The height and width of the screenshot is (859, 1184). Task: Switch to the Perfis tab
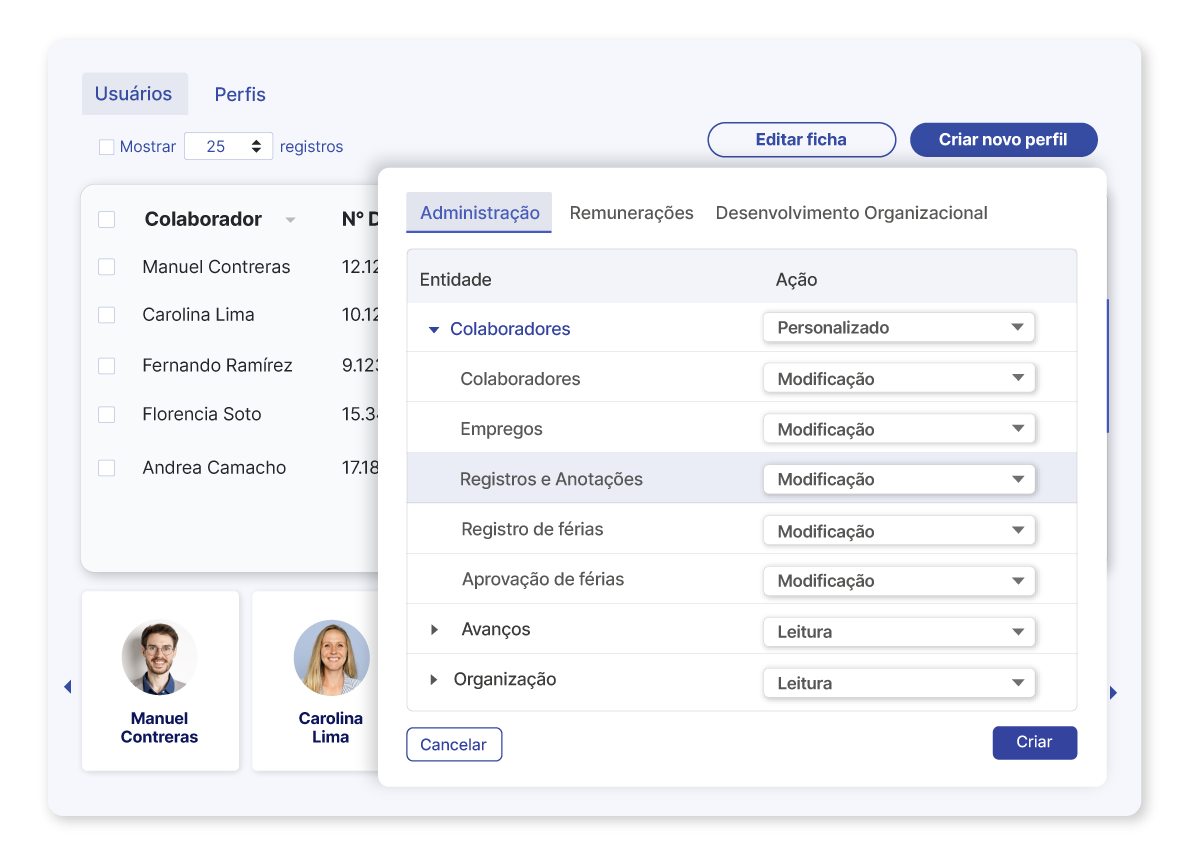(239, 94)
